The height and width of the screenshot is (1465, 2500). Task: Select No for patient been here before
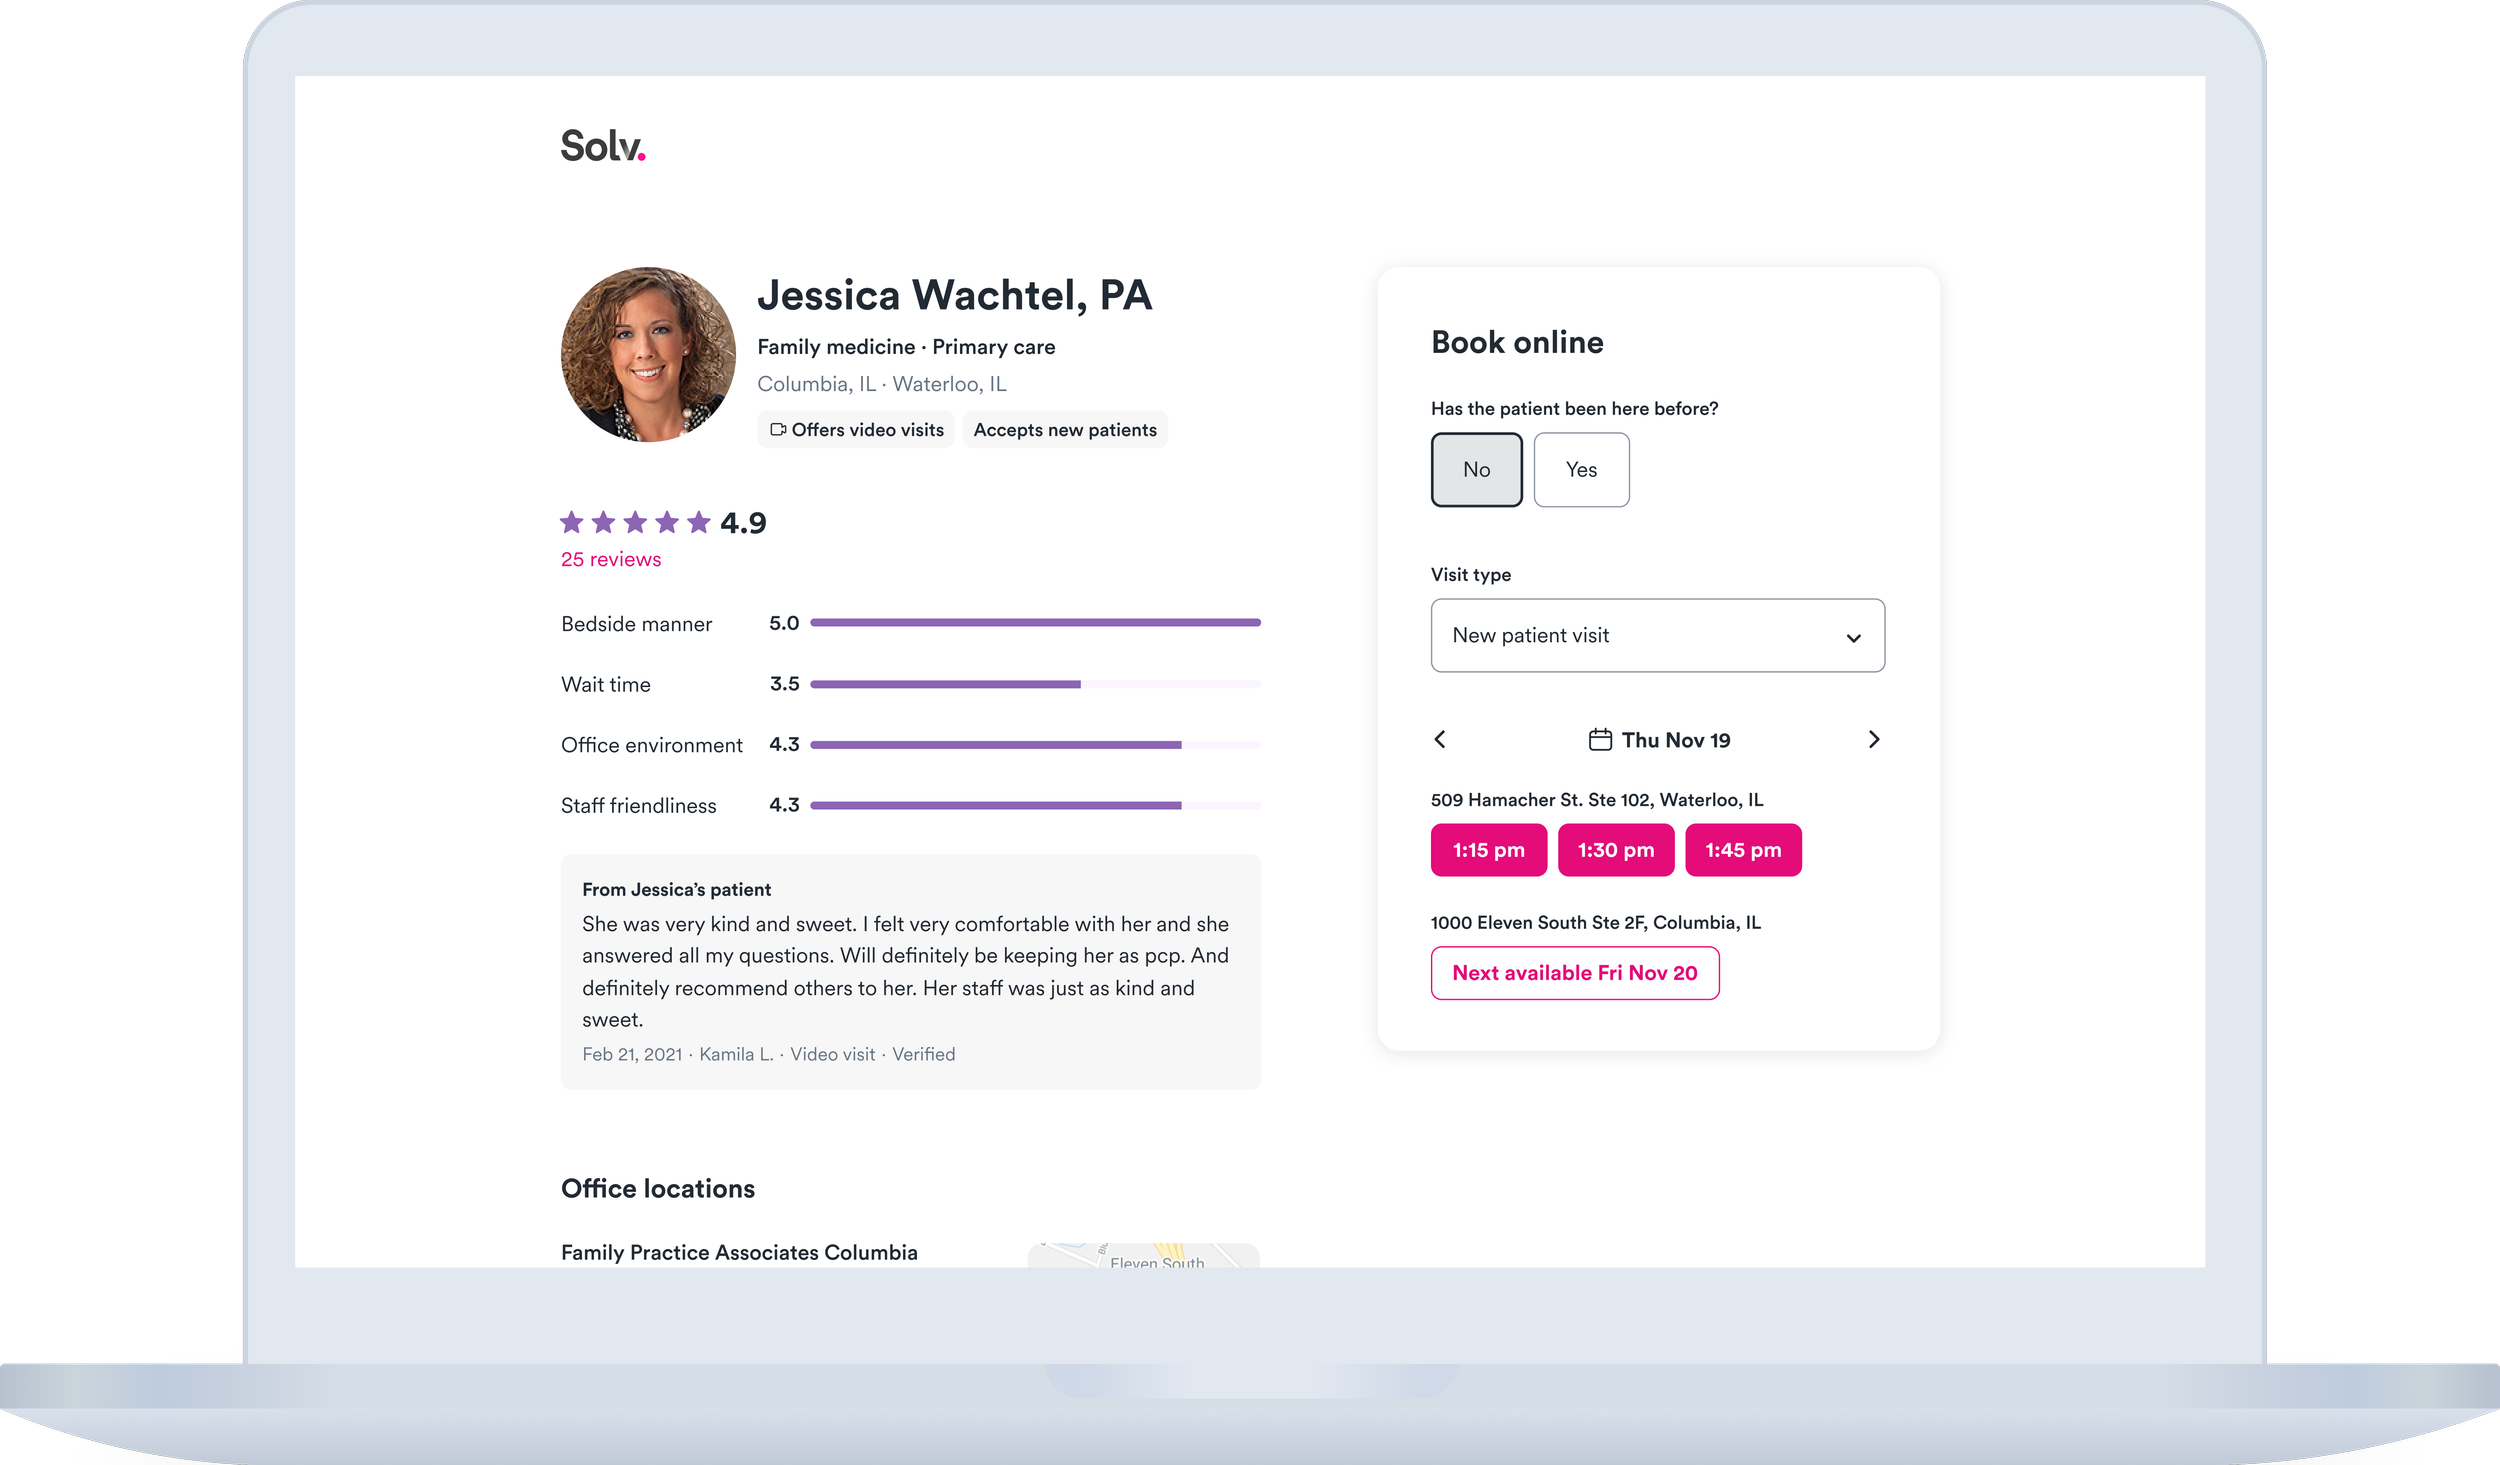point(1476,469)
